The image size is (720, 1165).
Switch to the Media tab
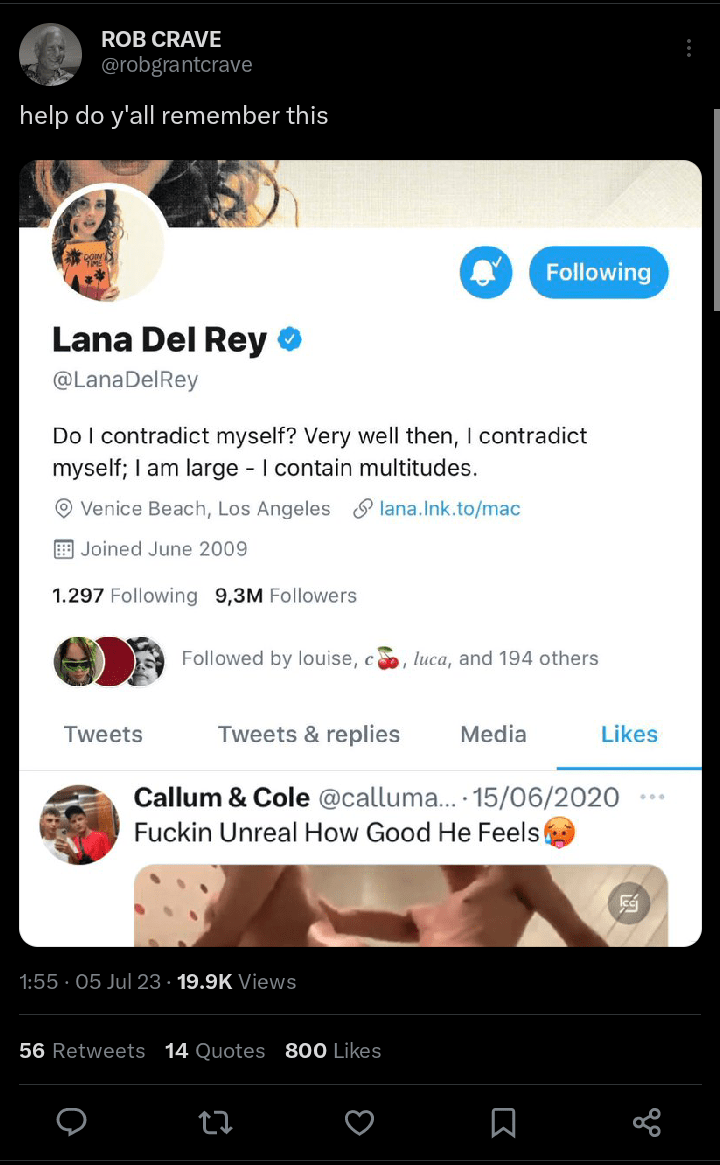tap(493, 734)
